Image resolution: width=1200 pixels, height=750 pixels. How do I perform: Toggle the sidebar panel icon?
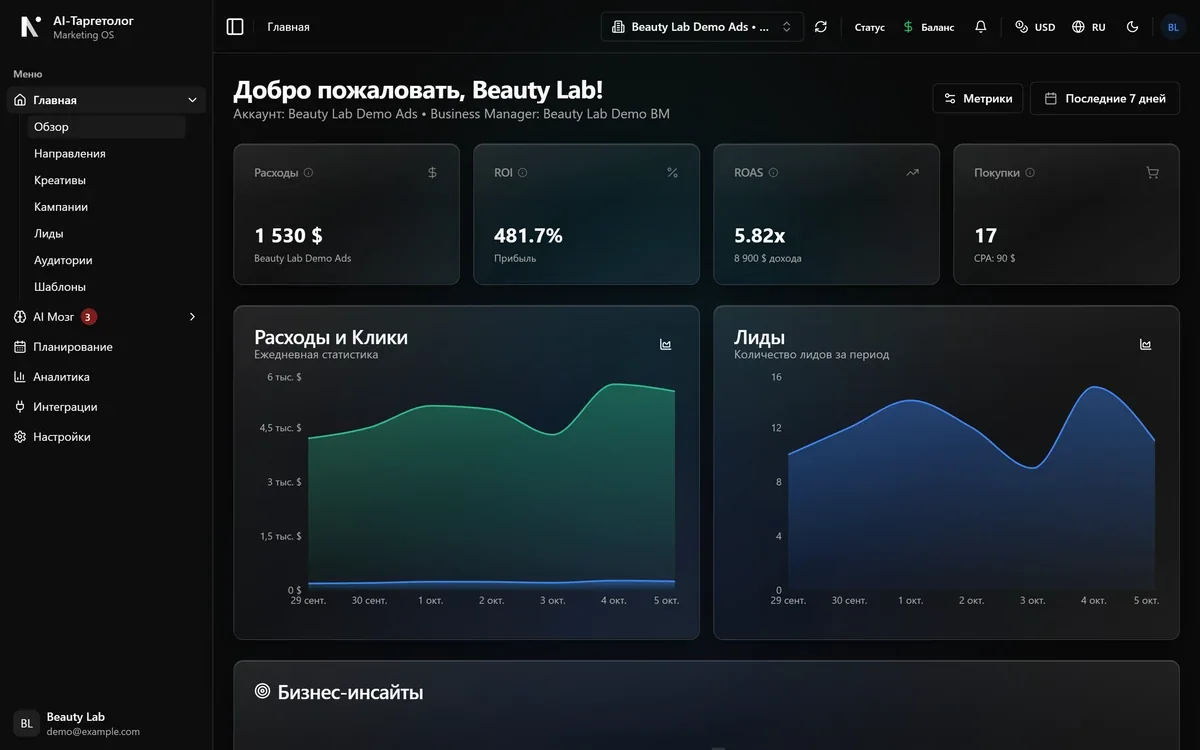click(x=235, y=27)
